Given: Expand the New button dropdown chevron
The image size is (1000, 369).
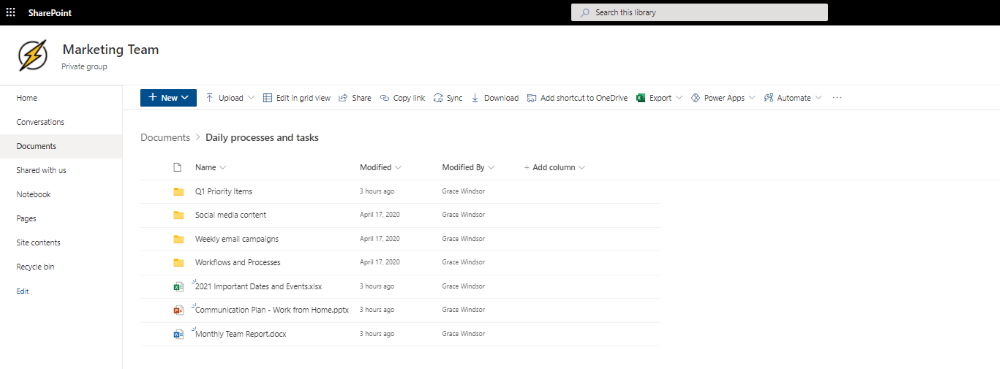Looking at the screenshot, I should point(185,98).
